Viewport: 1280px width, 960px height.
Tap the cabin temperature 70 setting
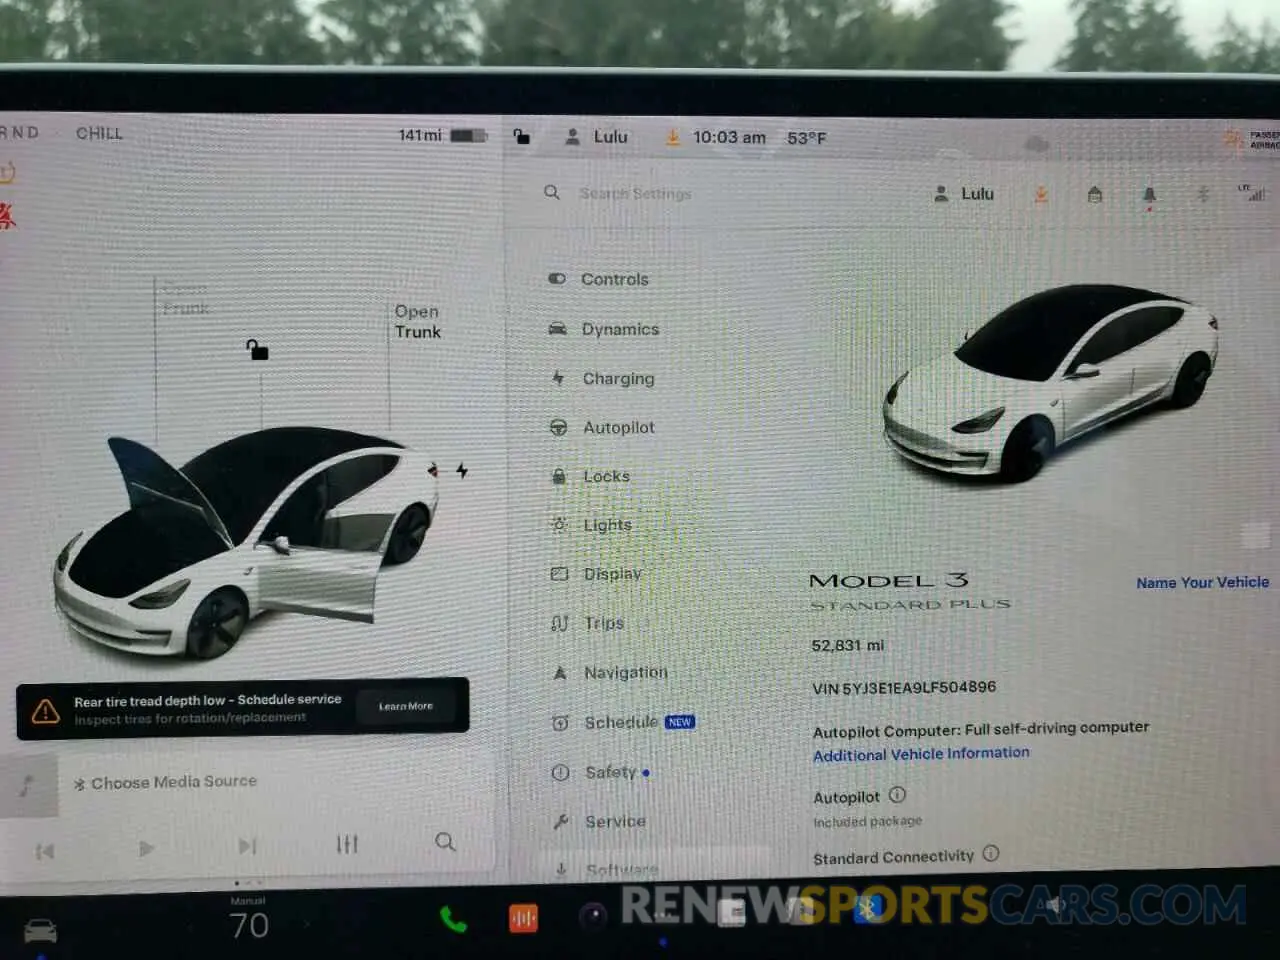click(x=249, y=925)
